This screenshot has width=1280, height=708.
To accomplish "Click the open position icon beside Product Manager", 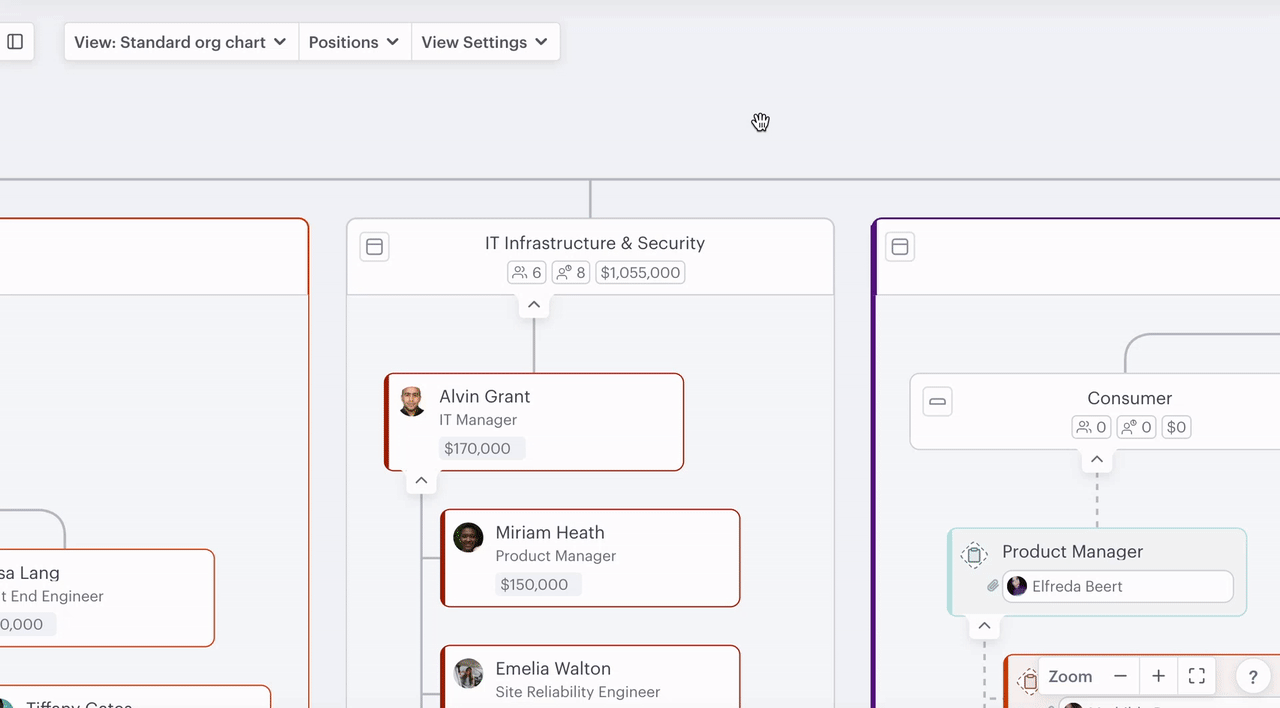I will point(974,555).
